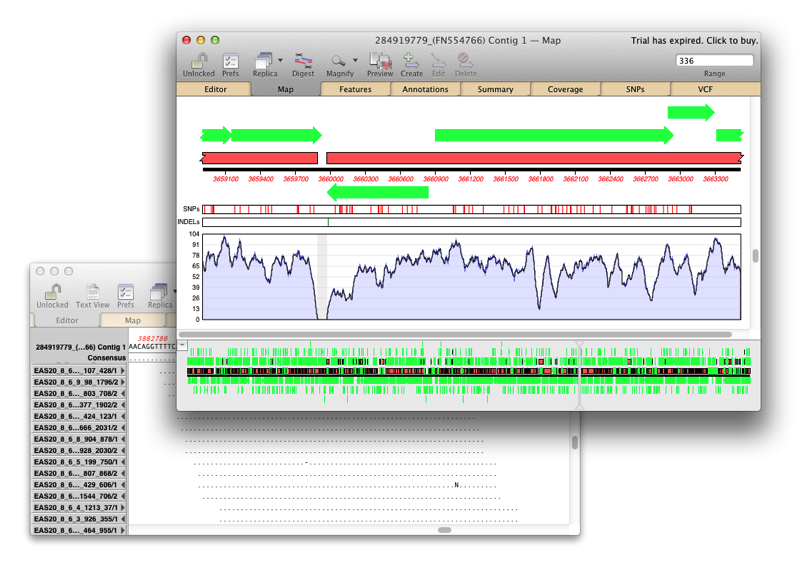Select read row EAS20_8_6..._424_123/1
The height and width of the screenshot is (568, 800).
click(x=79, y=416)
